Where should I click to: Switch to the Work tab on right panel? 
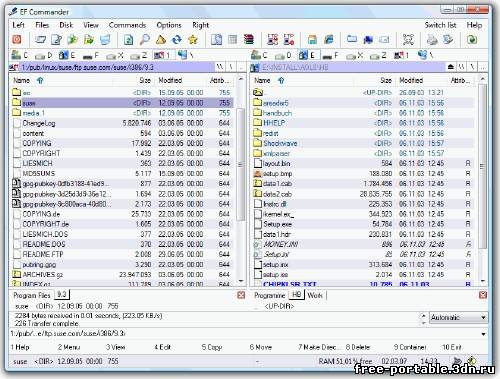click(315, 295)
